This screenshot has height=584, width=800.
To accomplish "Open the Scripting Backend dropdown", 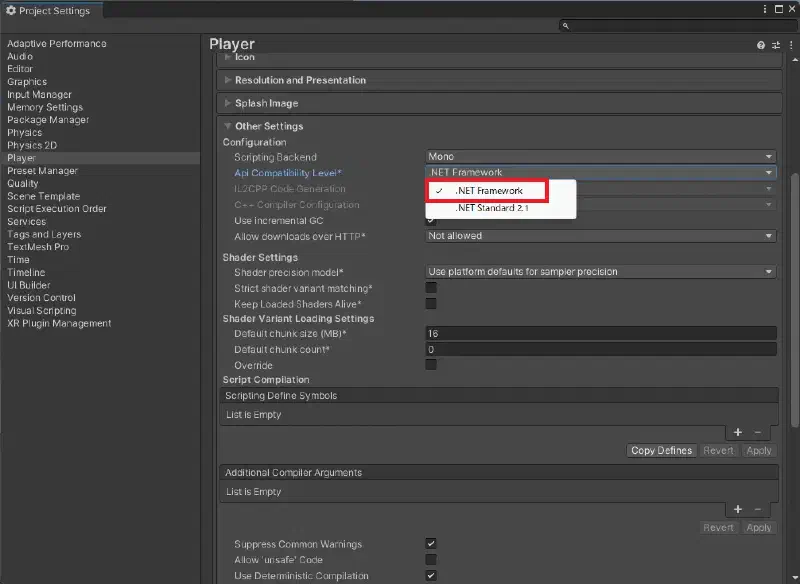I will coord(601,157).
